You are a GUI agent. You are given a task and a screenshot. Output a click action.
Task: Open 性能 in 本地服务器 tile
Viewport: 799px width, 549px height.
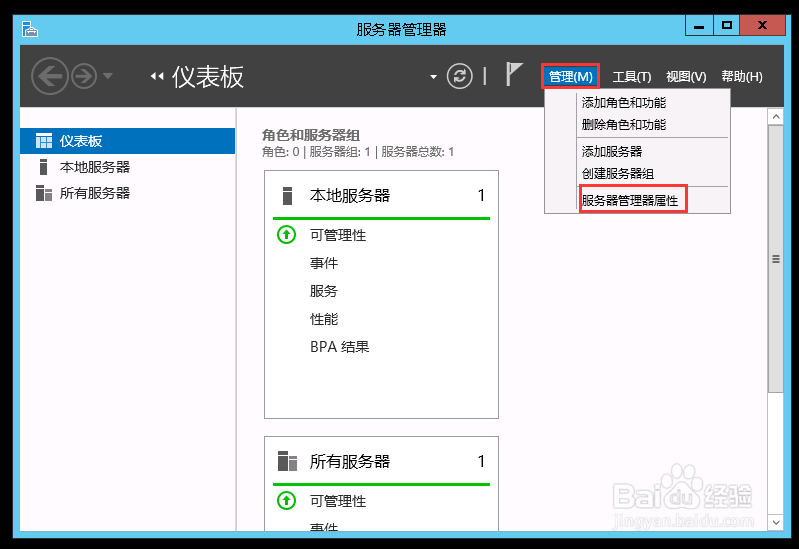[x=324, y=319]
